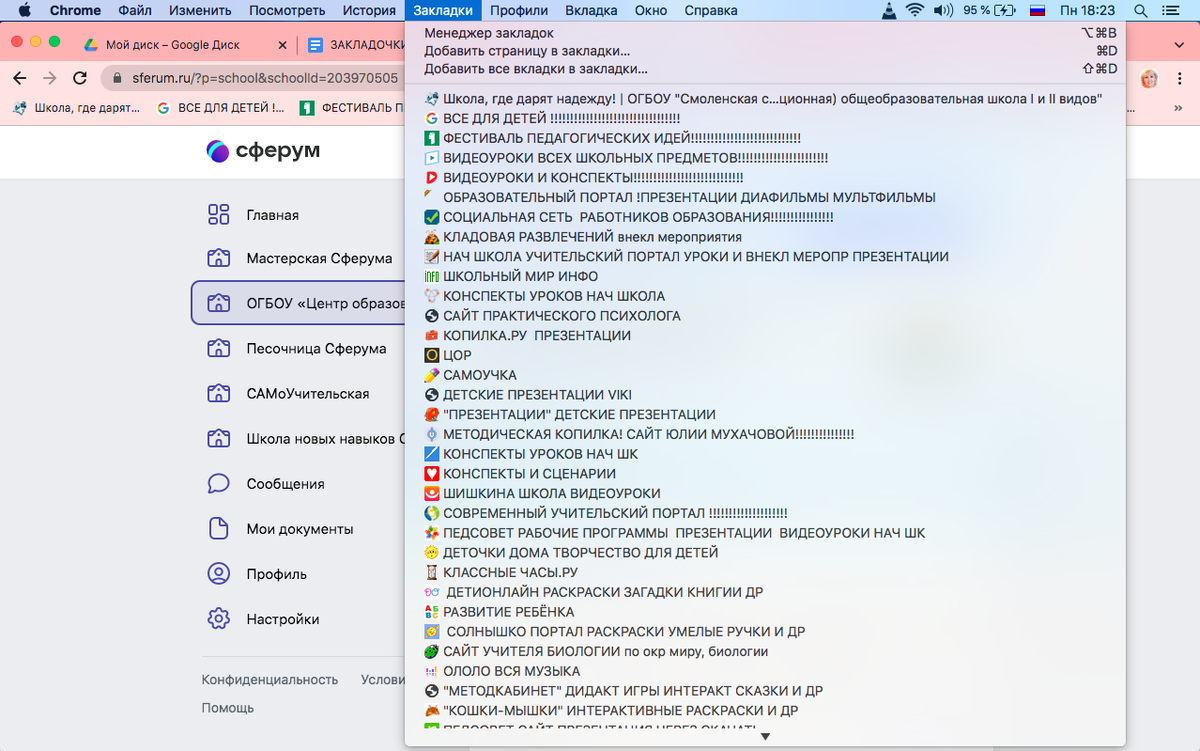The height and width of the screenshot is (751, 1200).
Task: Open bookmark ШИШКИНА ШКОЛА ВИДЕОУРОКИ
Action: (765, 493)
